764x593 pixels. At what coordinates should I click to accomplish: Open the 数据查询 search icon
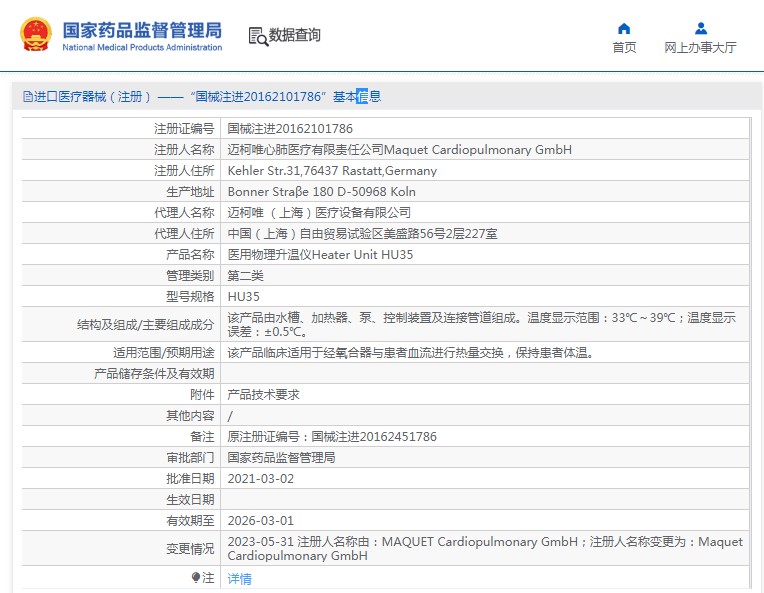coord(258,36)
